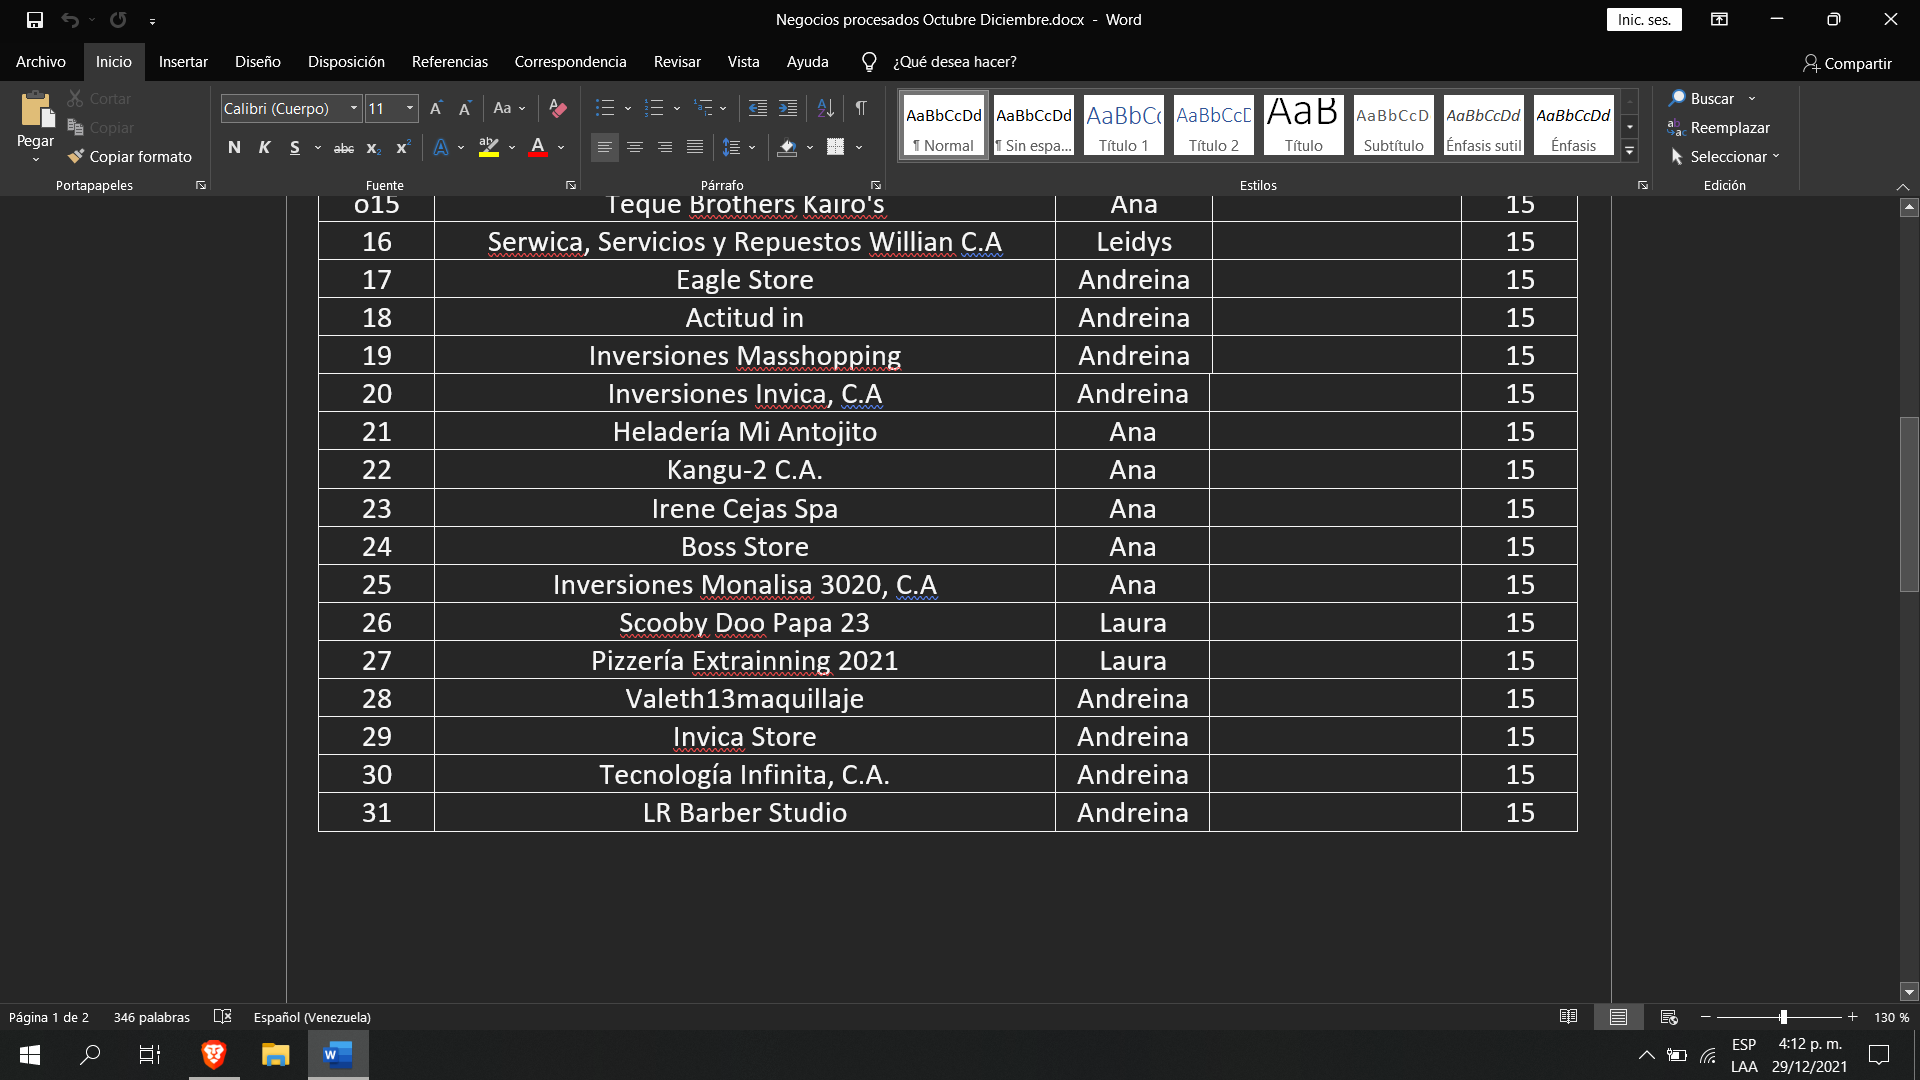This screenshot has width=1920, height=1080.
Task: Click Buscar to find text
Action: point(1701,98)
